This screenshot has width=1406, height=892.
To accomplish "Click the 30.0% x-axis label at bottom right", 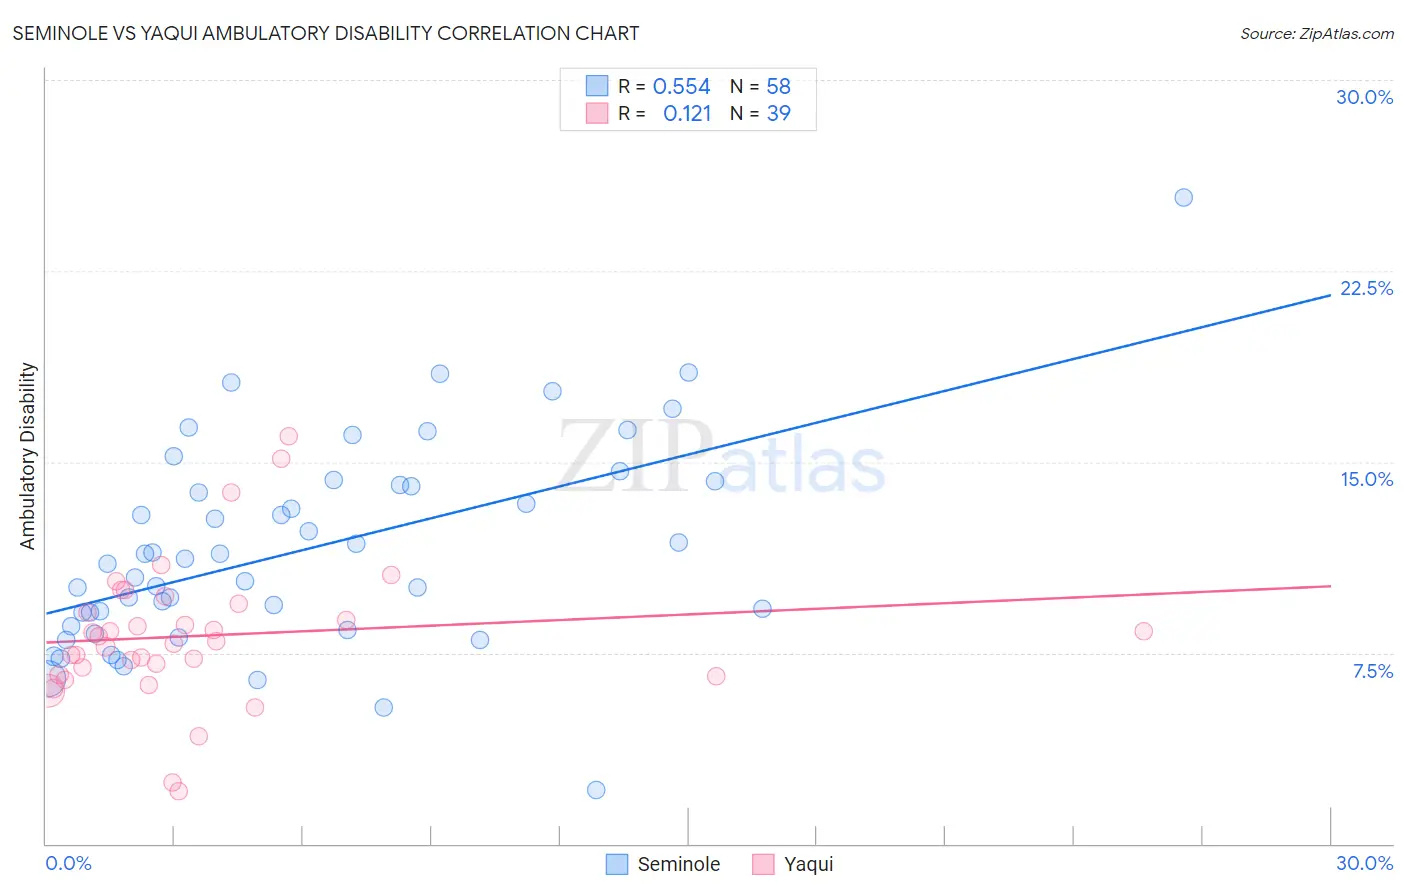I will 1364,863.
